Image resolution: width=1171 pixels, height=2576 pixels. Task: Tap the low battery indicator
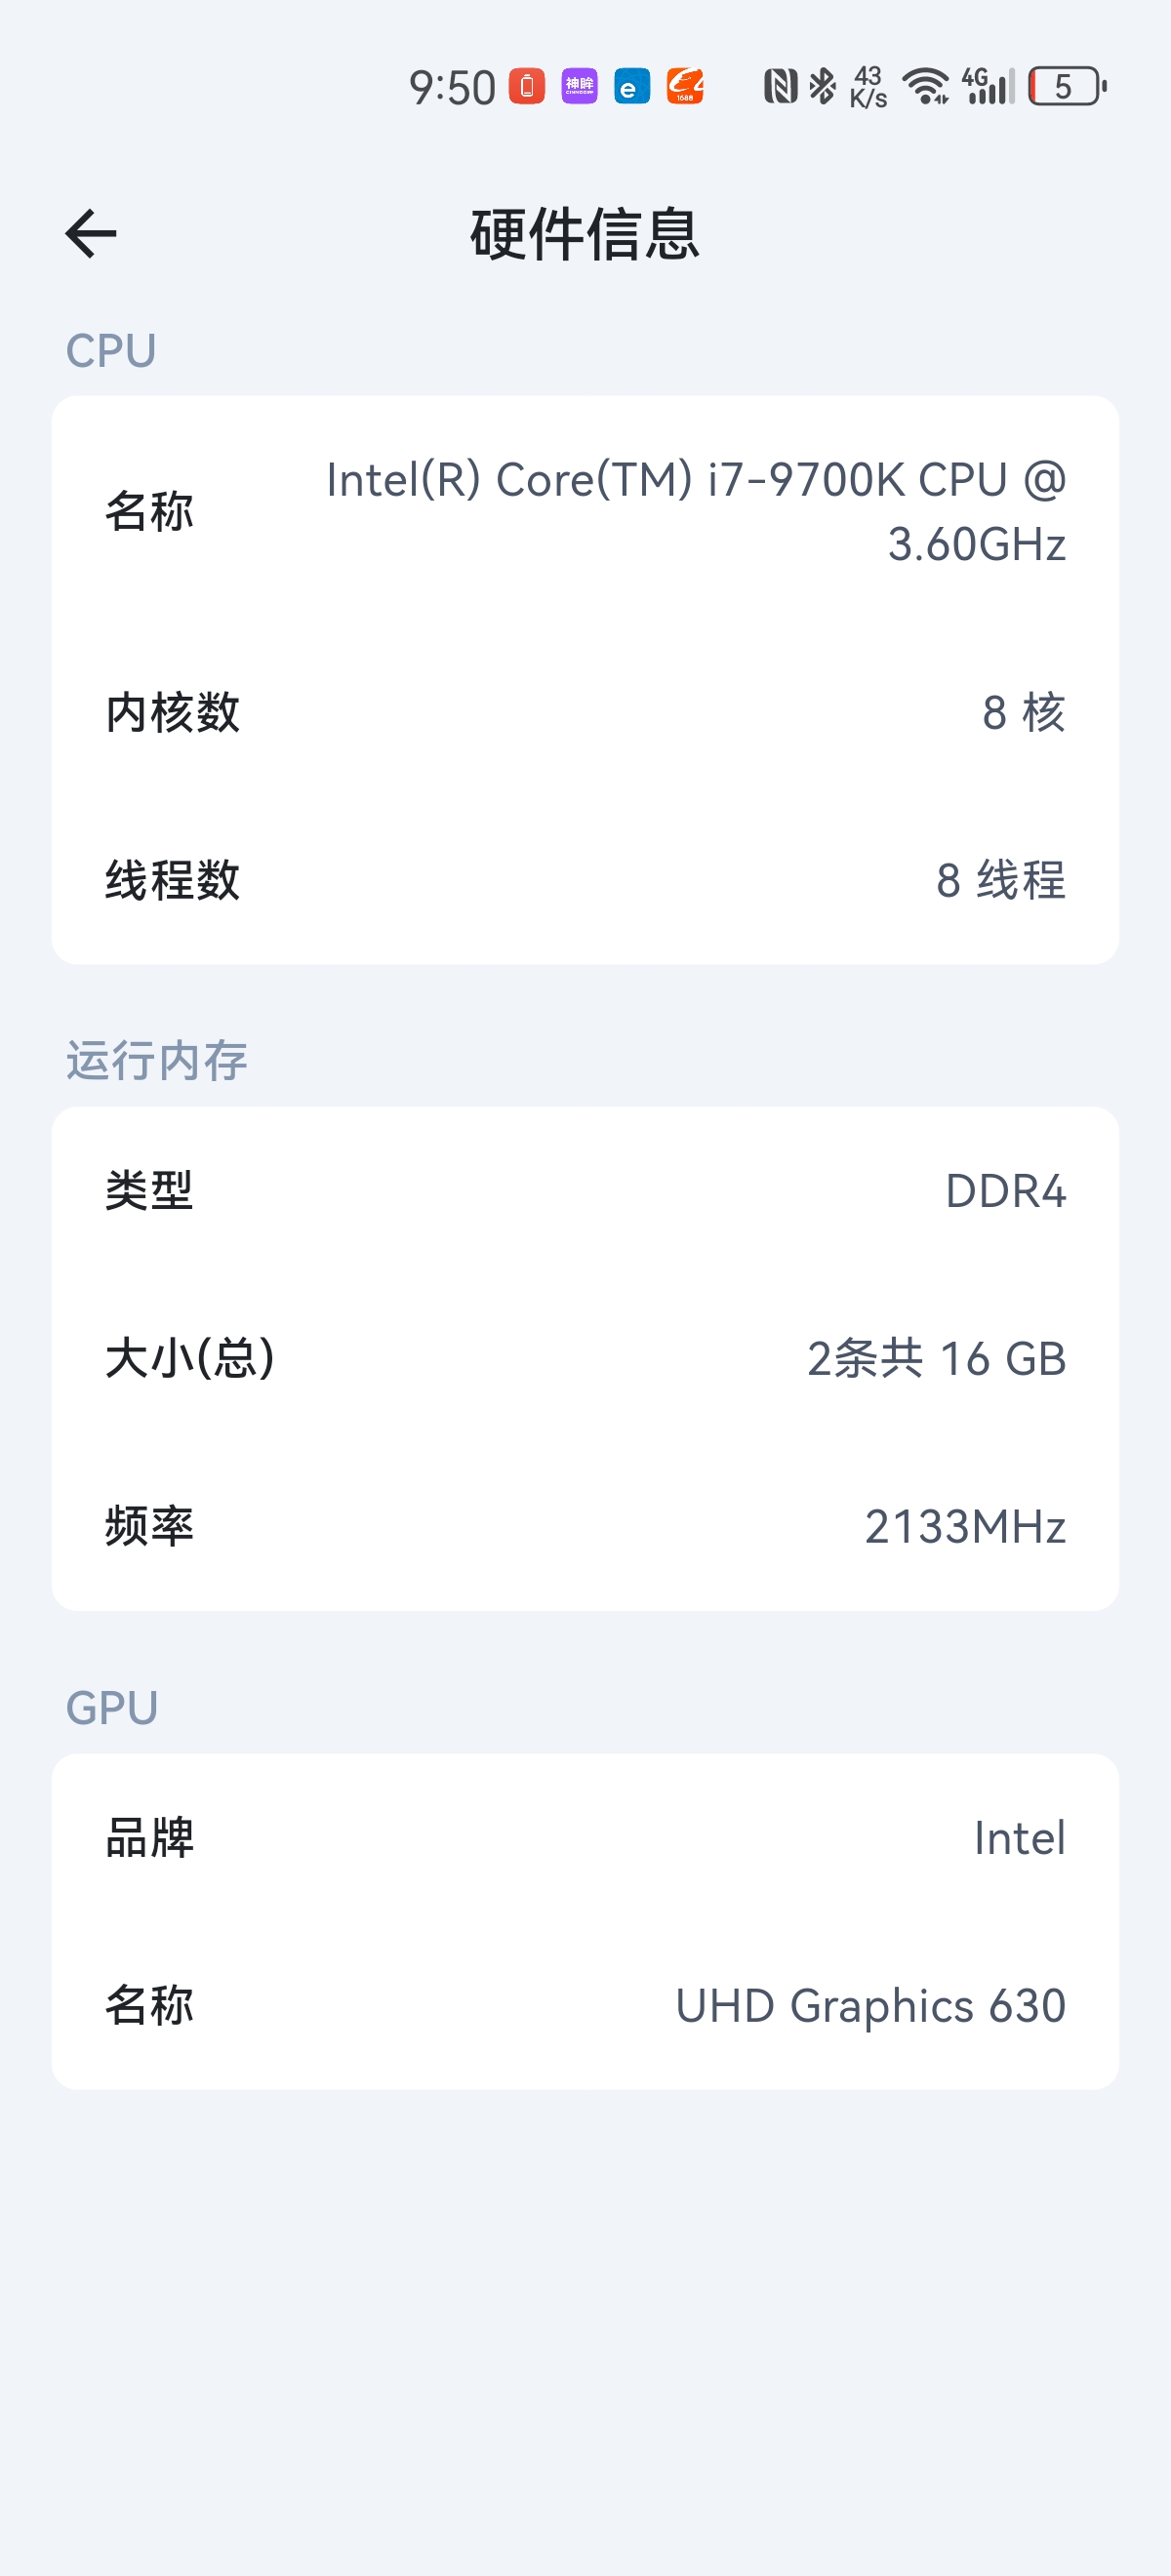[1066, 86]
